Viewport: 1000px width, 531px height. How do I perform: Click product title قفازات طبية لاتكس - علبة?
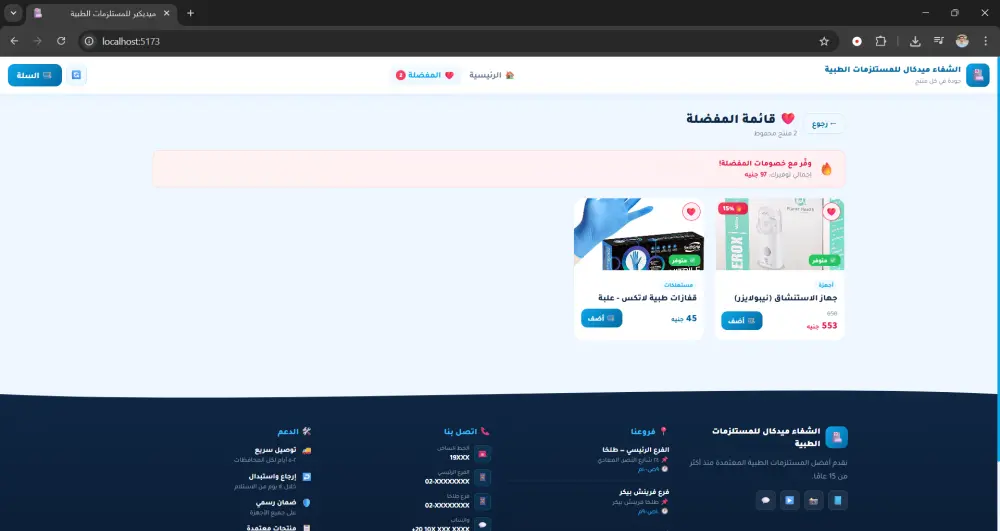(647, 298)
